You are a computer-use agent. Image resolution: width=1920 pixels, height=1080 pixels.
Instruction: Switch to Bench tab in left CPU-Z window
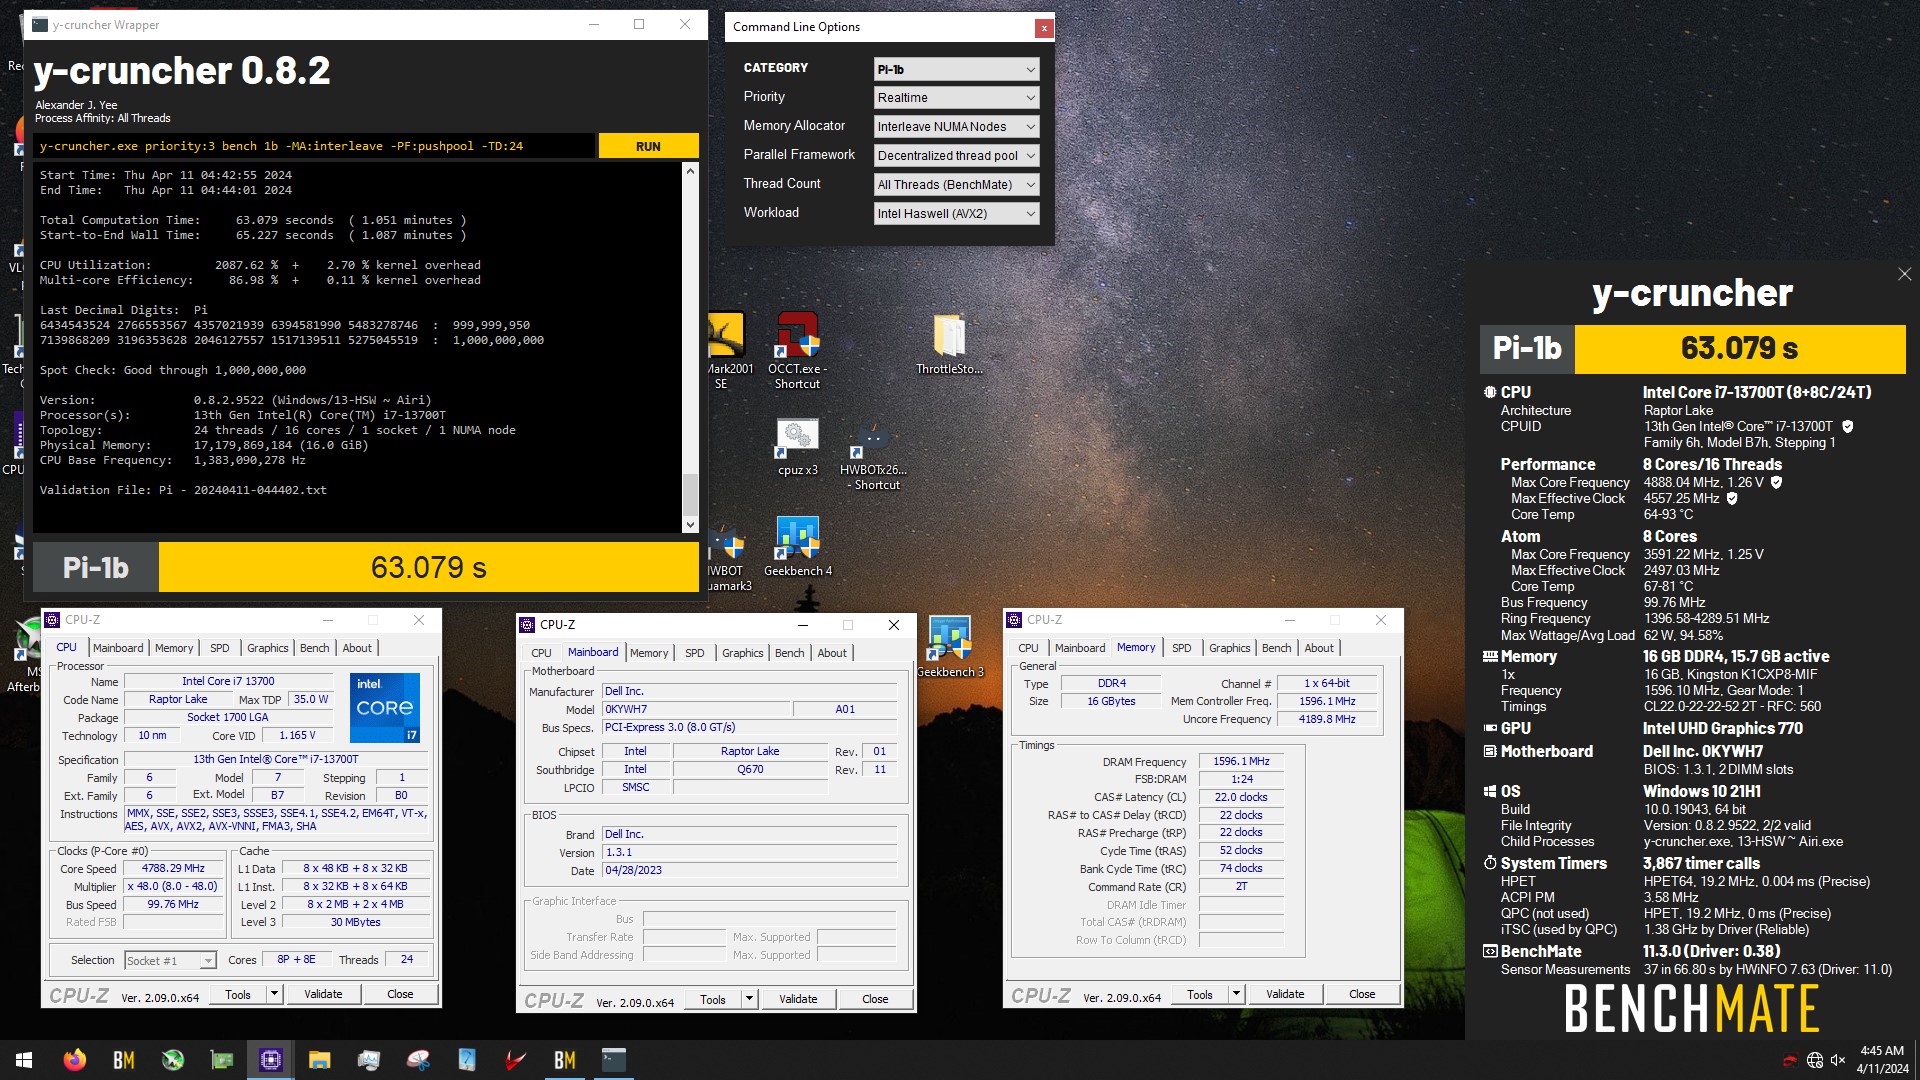(x=314, y=648)
